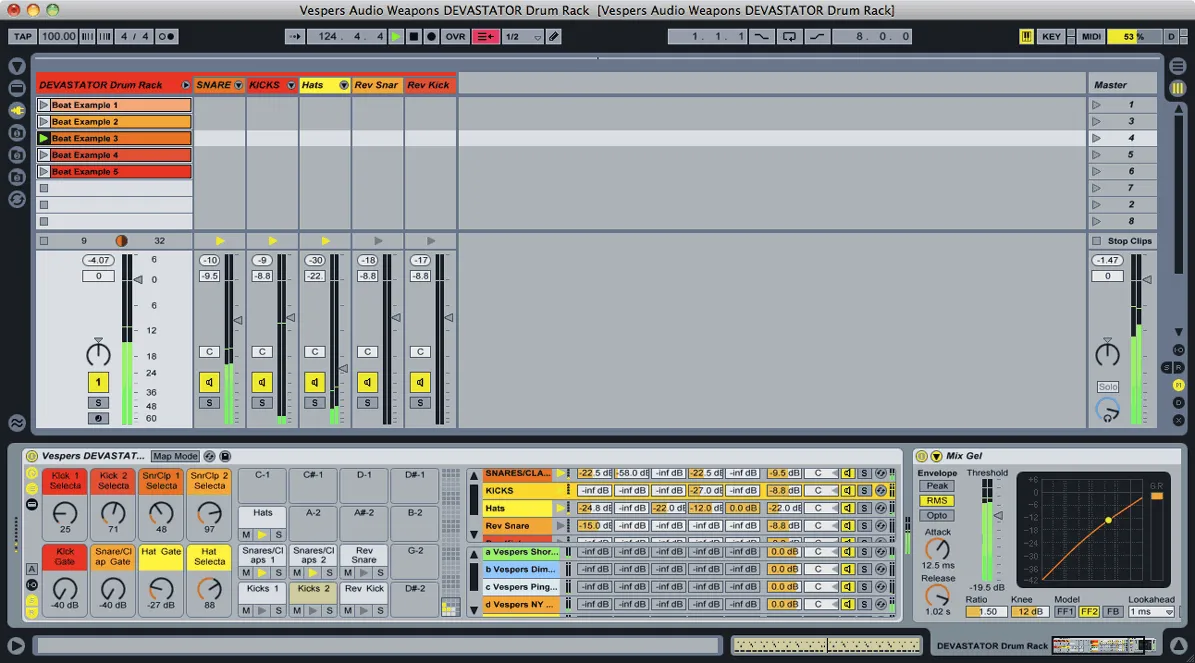1195x663 pixels.
Task: Show or hide the browser triangle
Action: pos(17,66)
